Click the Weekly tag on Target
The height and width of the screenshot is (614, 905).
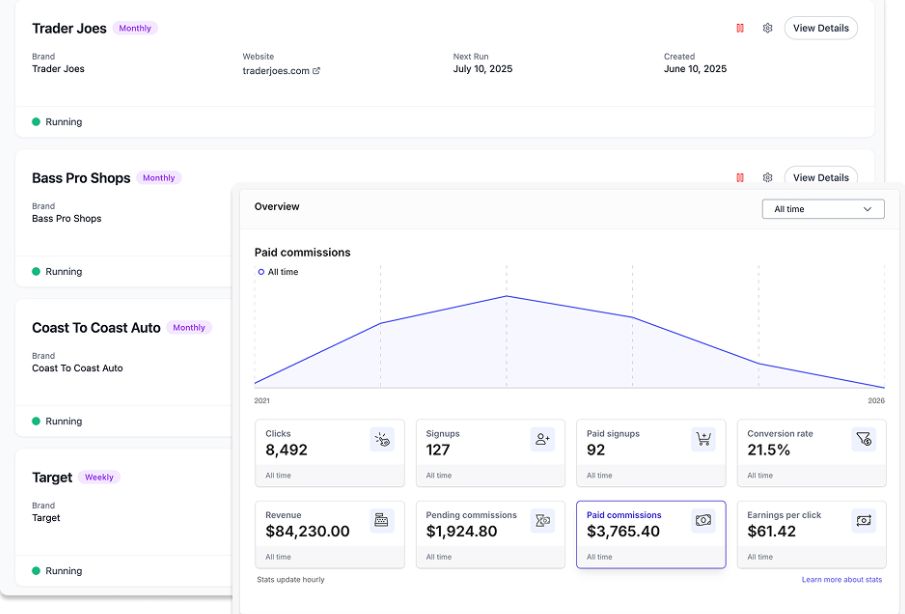tap(99, 478)
